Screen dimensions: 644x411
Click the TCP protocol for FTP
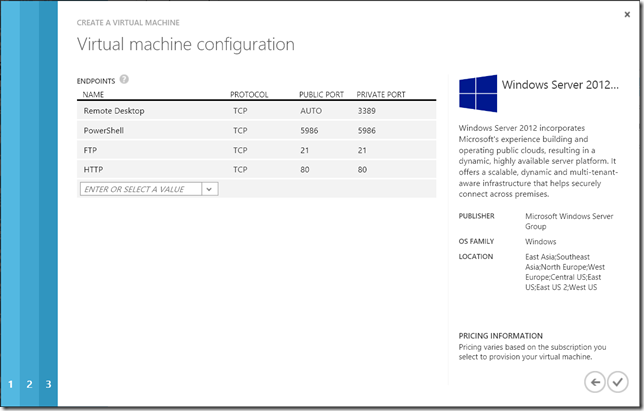coord(240,150)
